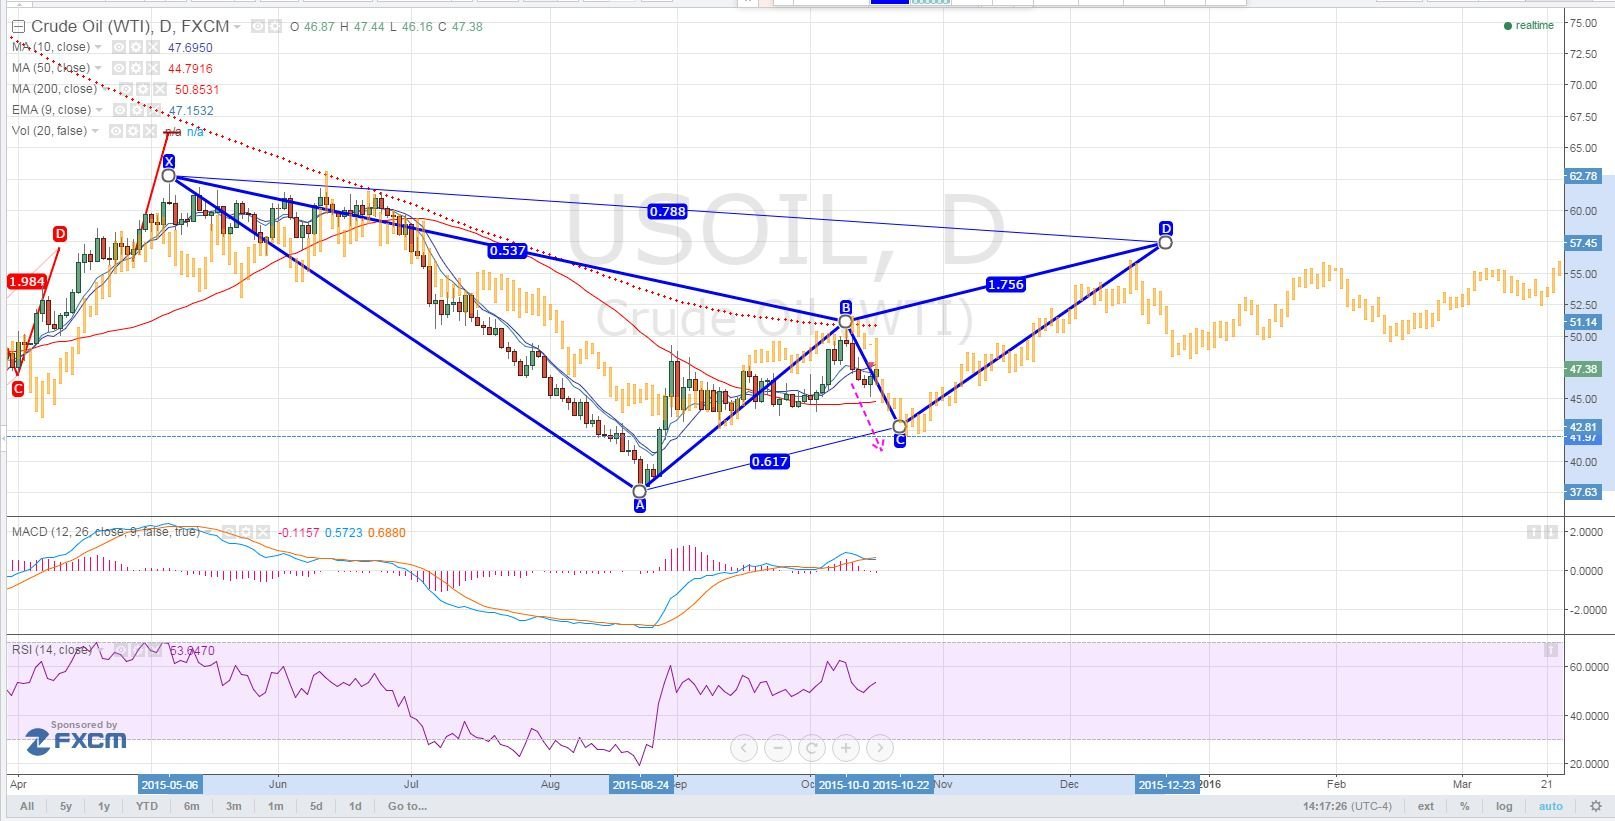The height and width of the screenshot is (821, 1615).
Task: Collapse the Crude Oil legend box
Action: [18, 27]
